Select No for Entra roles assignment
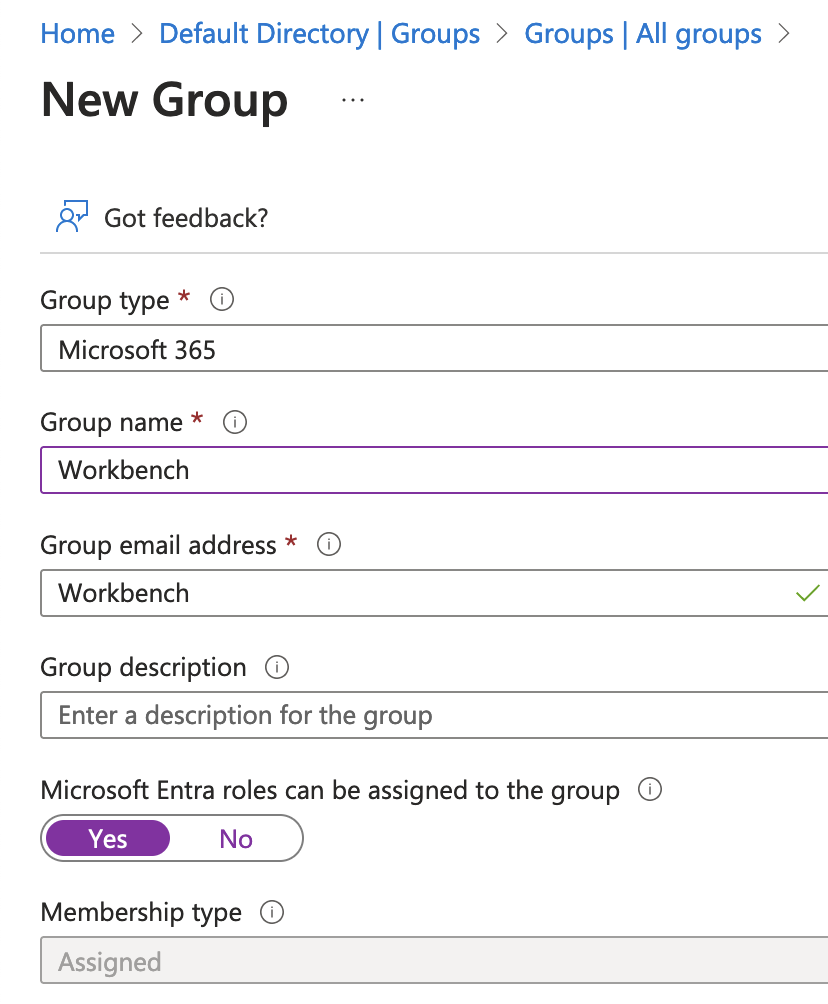 (236, 838)
